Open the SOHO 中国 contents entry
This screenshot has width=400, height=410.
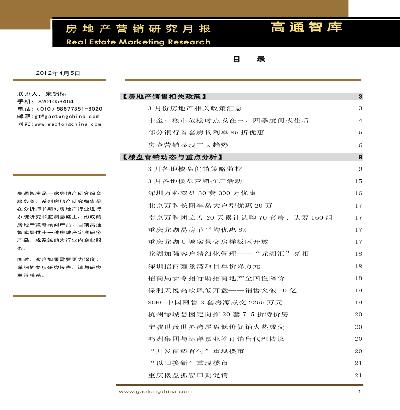click(215, 302)
